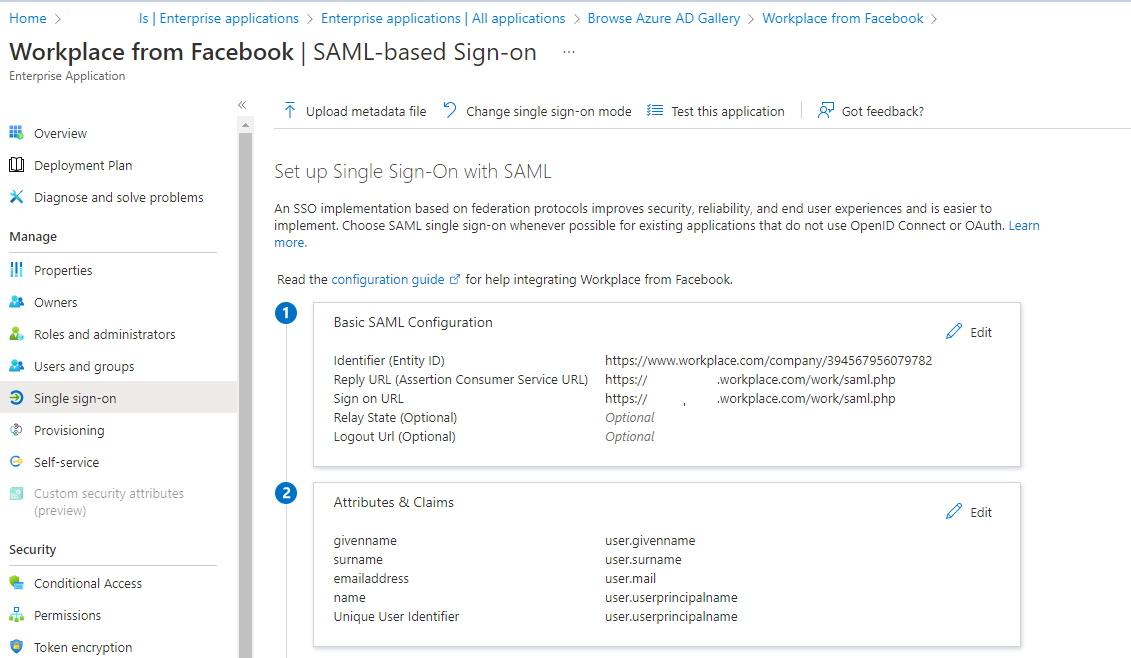The height and width of the screenshot is (658, 1131).
Task: Click the Permissions hierarchy icon
Action: (x=16, y=615)
